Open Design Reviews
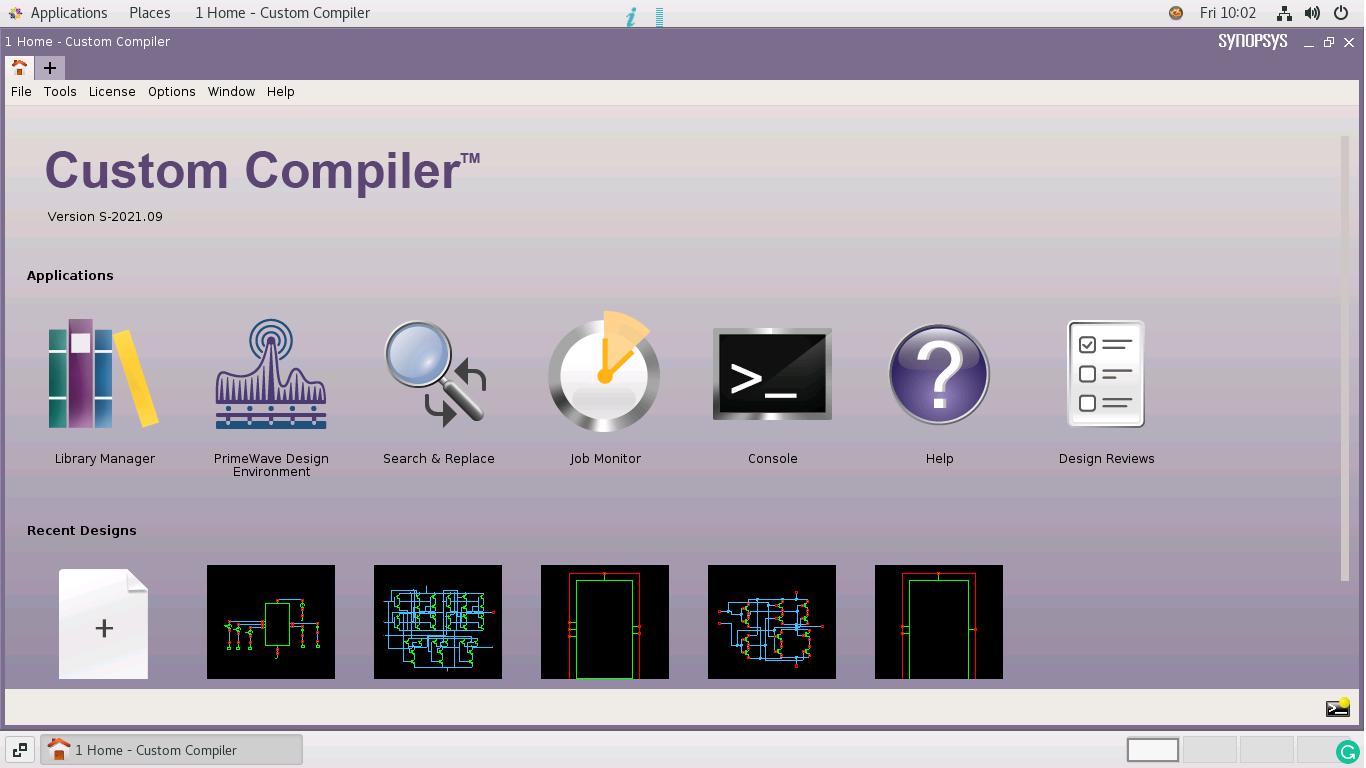Viewport: 1366px width, 768px height. point(1105,374)
